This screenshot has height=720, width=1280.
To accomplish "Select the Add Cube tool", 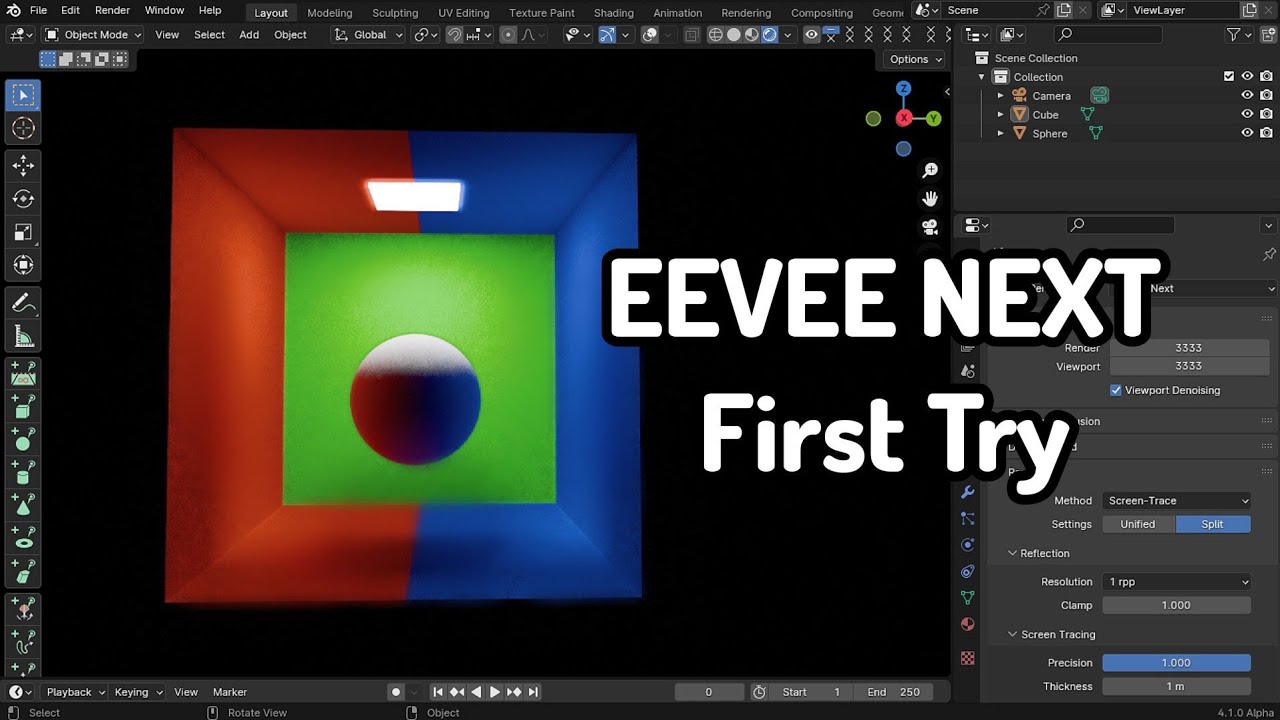I will tap(23, 405).
